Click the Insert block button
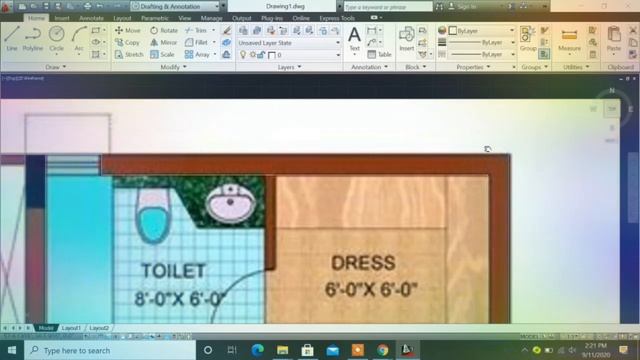 pos(407,38)
